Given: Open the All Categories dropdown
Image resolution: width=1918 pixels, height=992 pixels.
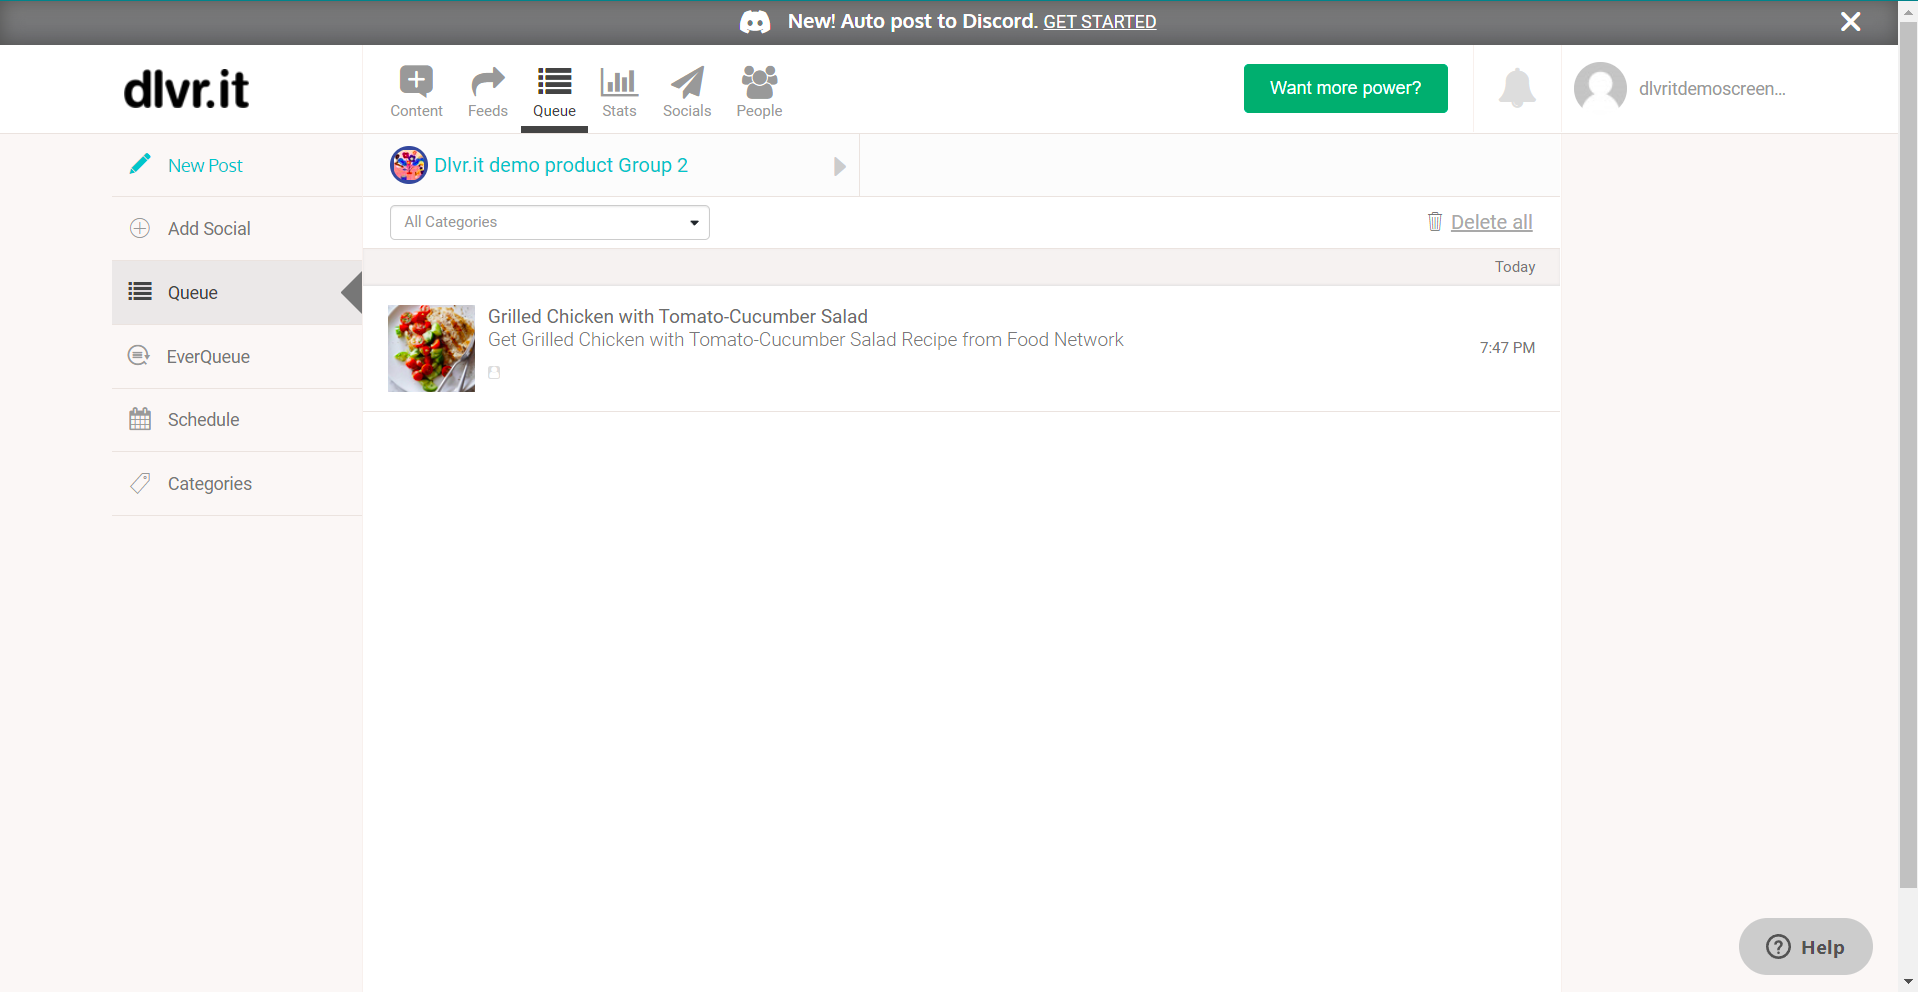Looking at the screenshot, I should click(x=550, y=222).
